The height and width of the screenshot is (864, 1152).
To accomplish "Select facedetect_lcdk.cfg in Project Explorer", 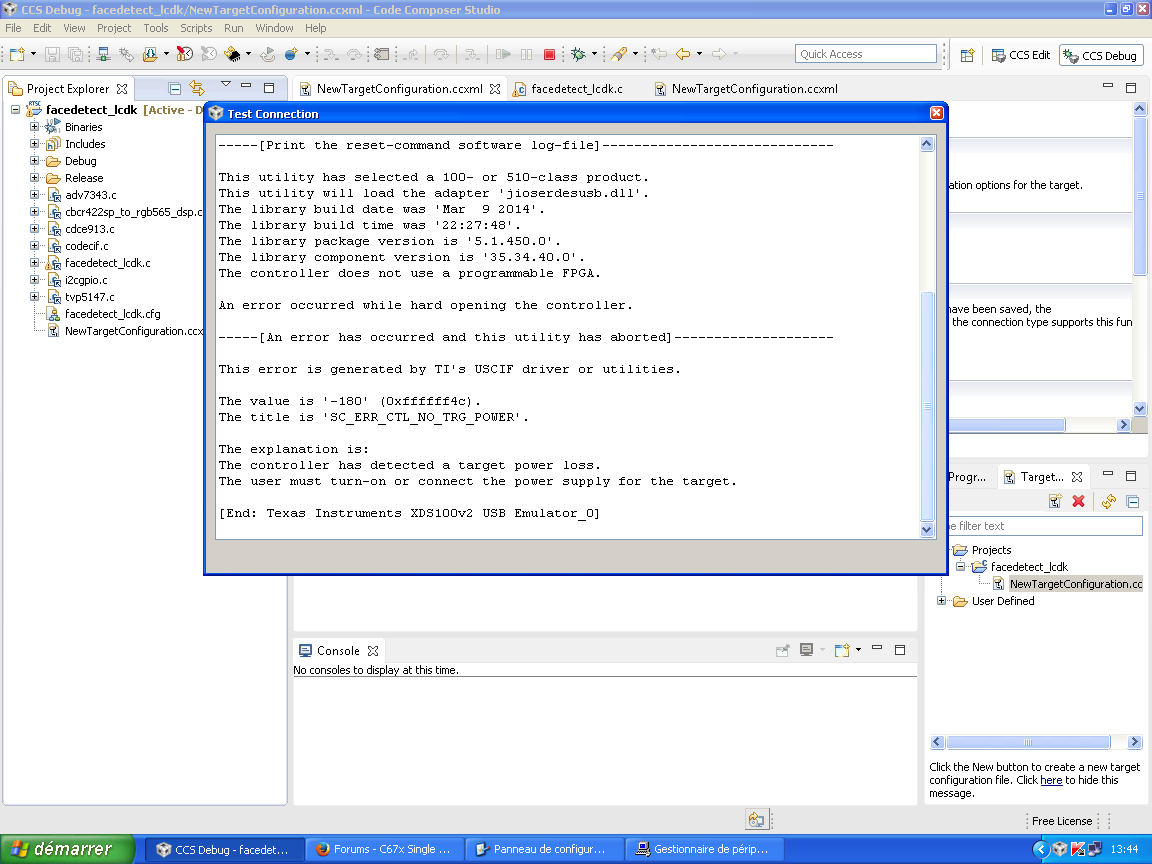I will pos(112,314).
